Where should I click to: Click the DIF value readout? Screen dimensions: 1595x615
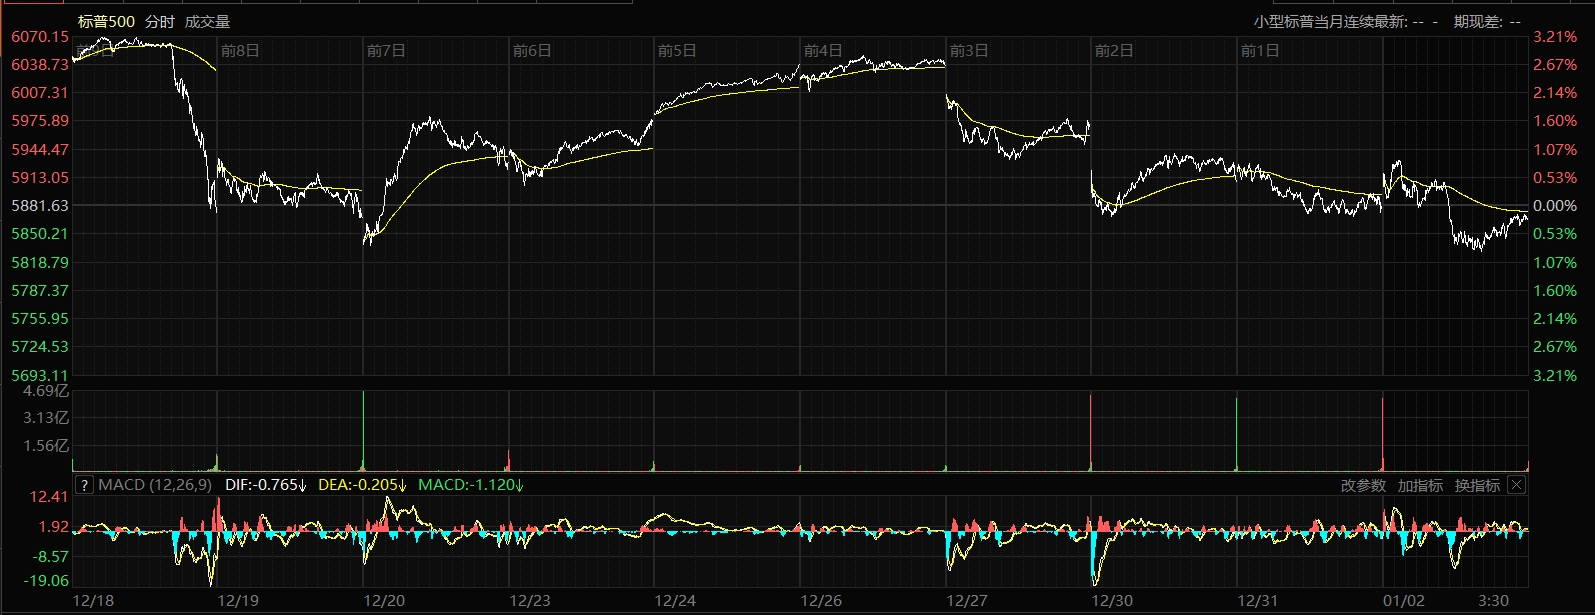pyautogui.click(x=265, y=485)
